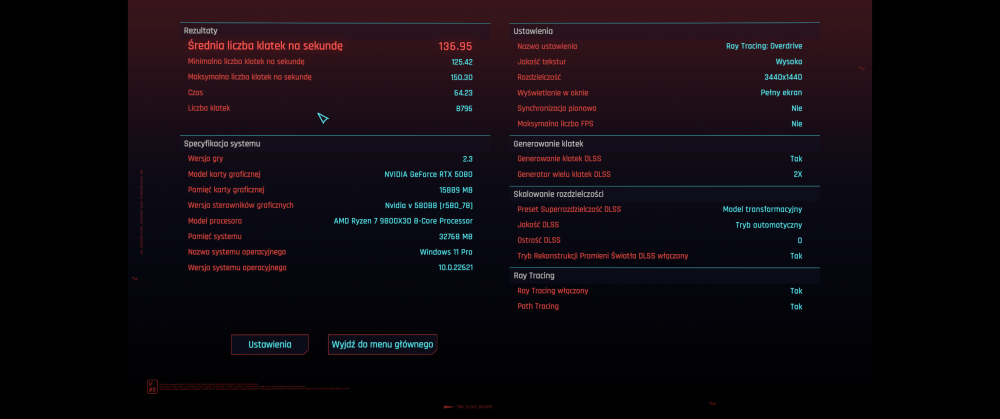Click Tryb Rekonstrukcji Promieni Światła DLSS label
Screen dimensions: 1000x419
pyautogui.click(x=603, y=256)
